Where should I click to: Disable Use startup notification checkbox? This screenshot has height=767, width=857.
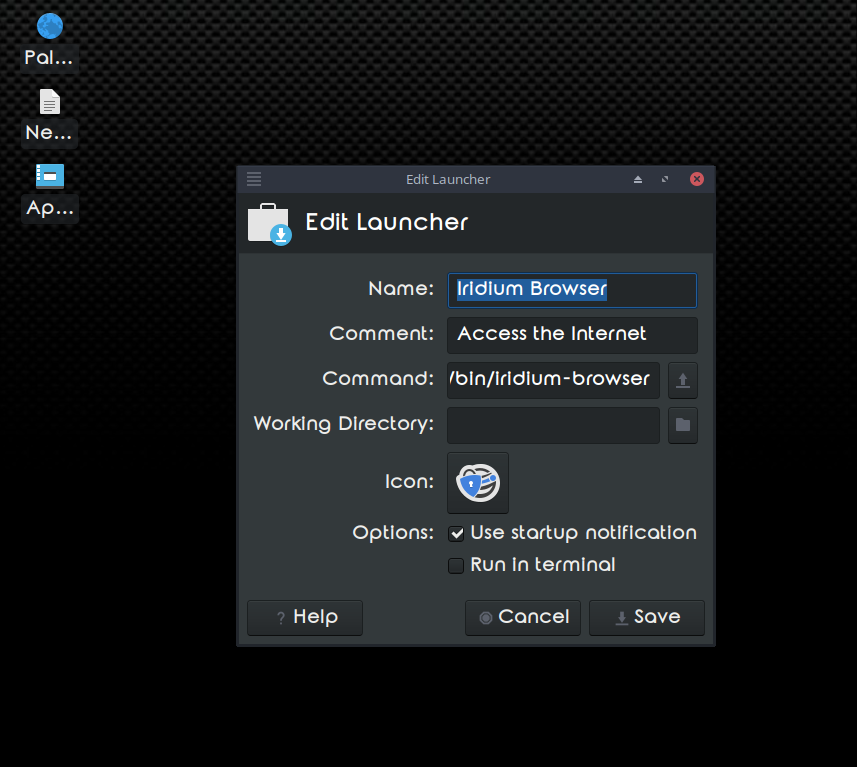[x=456, y=534]
